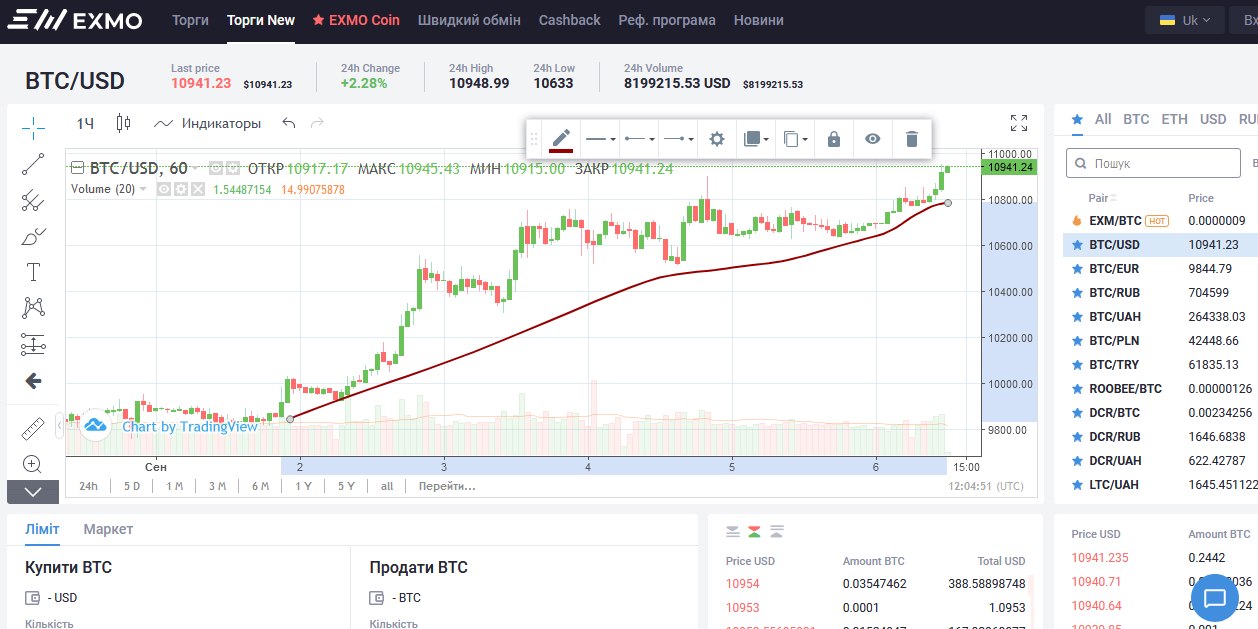
Task: Toggle favorite star for DCR/BTC pair
Action: click(x=1077, y=413)
